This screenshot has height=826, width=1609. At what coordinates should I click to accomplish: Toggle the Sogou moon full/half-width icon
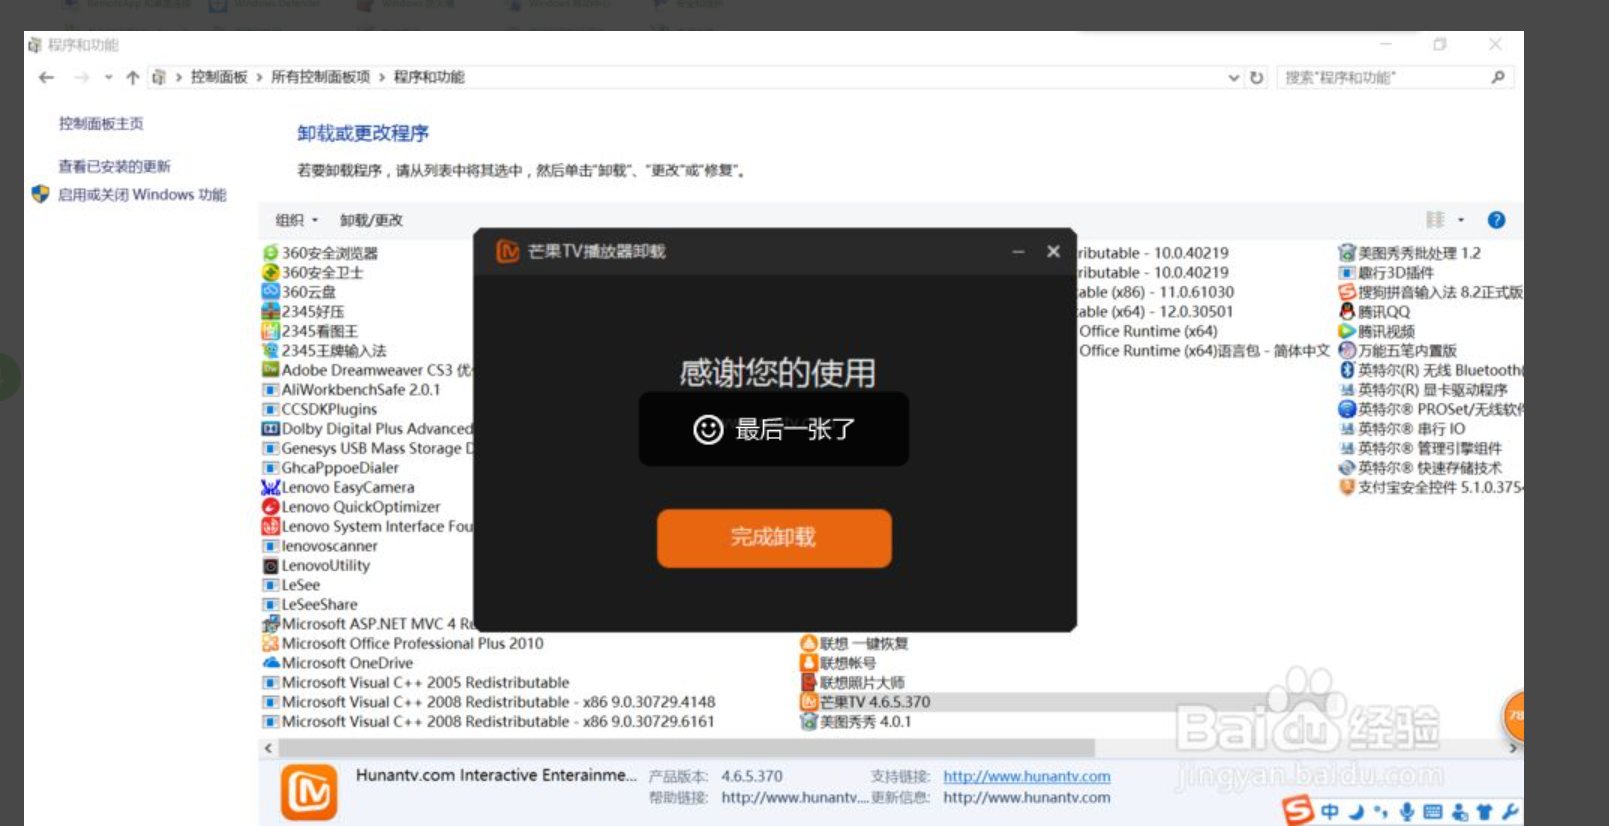(1356, 811)
